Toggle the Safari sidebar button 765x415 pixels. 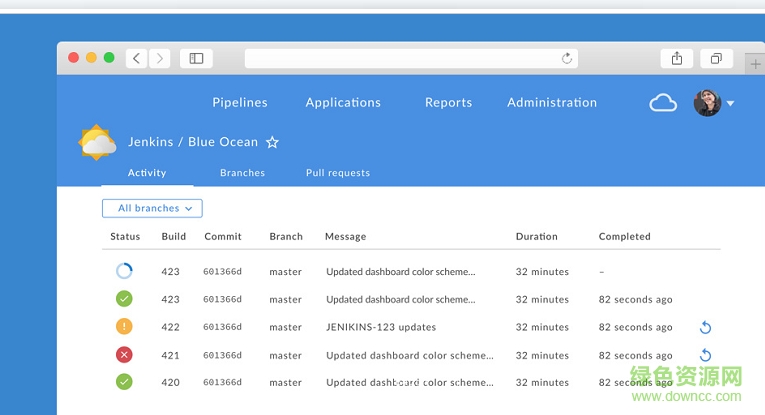click(x=196, y=59)
